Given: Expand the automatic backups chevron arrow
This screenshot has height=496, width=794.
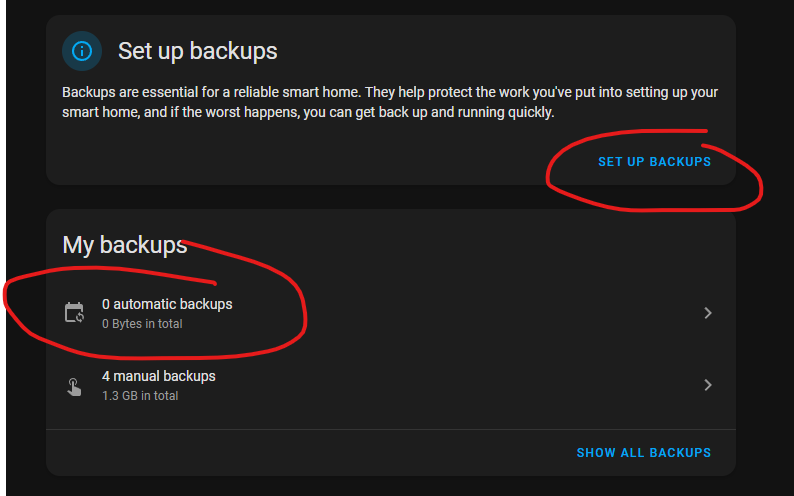Looking at the screenshot, I should point(708,313).
